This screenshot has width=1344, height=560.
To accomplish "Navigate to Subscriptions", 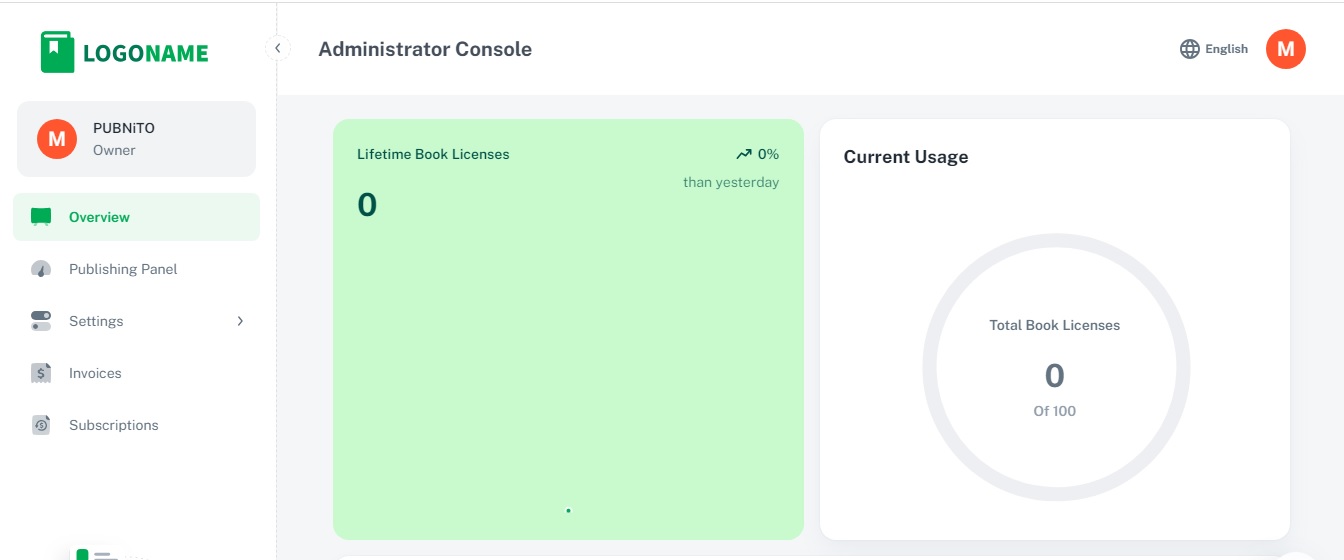I will (x=113, y=425).
